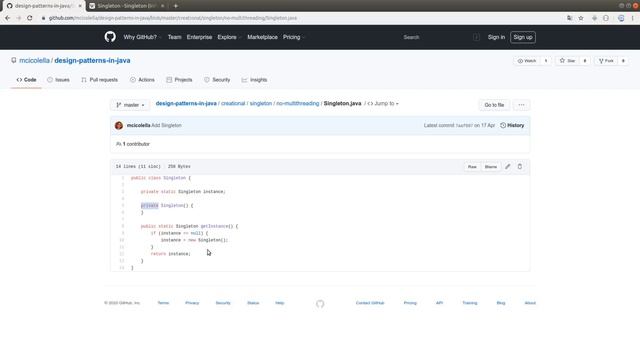Screen dimensions: 640x360
Task: Click the browser forward arrow
Action: tap(18, 18)
